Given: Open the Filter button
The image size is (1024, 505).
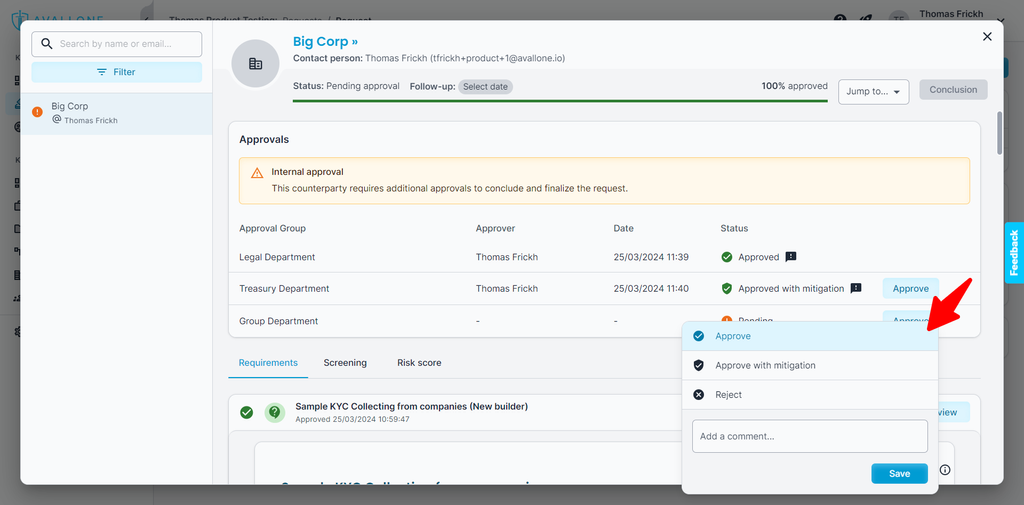Looking at the screenshot, I should tap(117, 72).
